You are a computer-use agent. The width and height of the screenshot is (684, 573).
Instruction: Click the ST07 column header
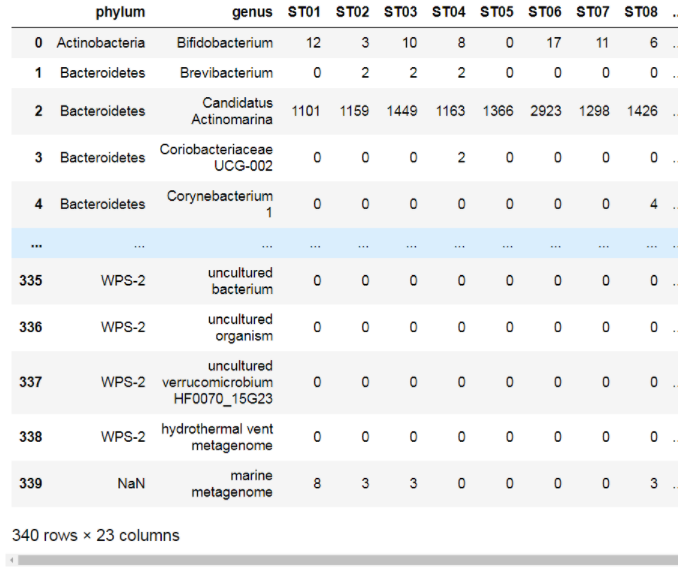click(592, 12)
